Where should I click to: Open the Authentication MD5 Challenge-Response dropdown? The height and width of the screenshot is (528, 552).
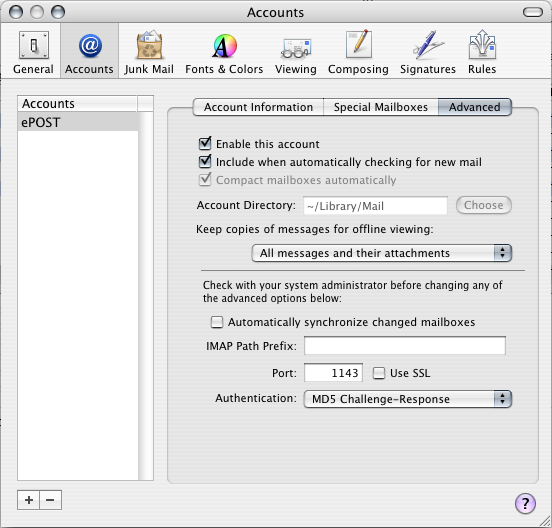click(408, 399)
